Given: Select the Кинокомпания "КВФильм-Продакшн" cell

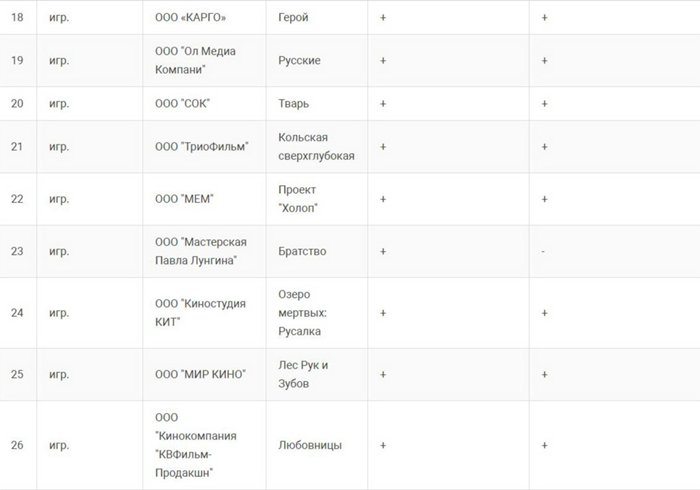Looking at the screenshot, I should click(x=204, y=445).
